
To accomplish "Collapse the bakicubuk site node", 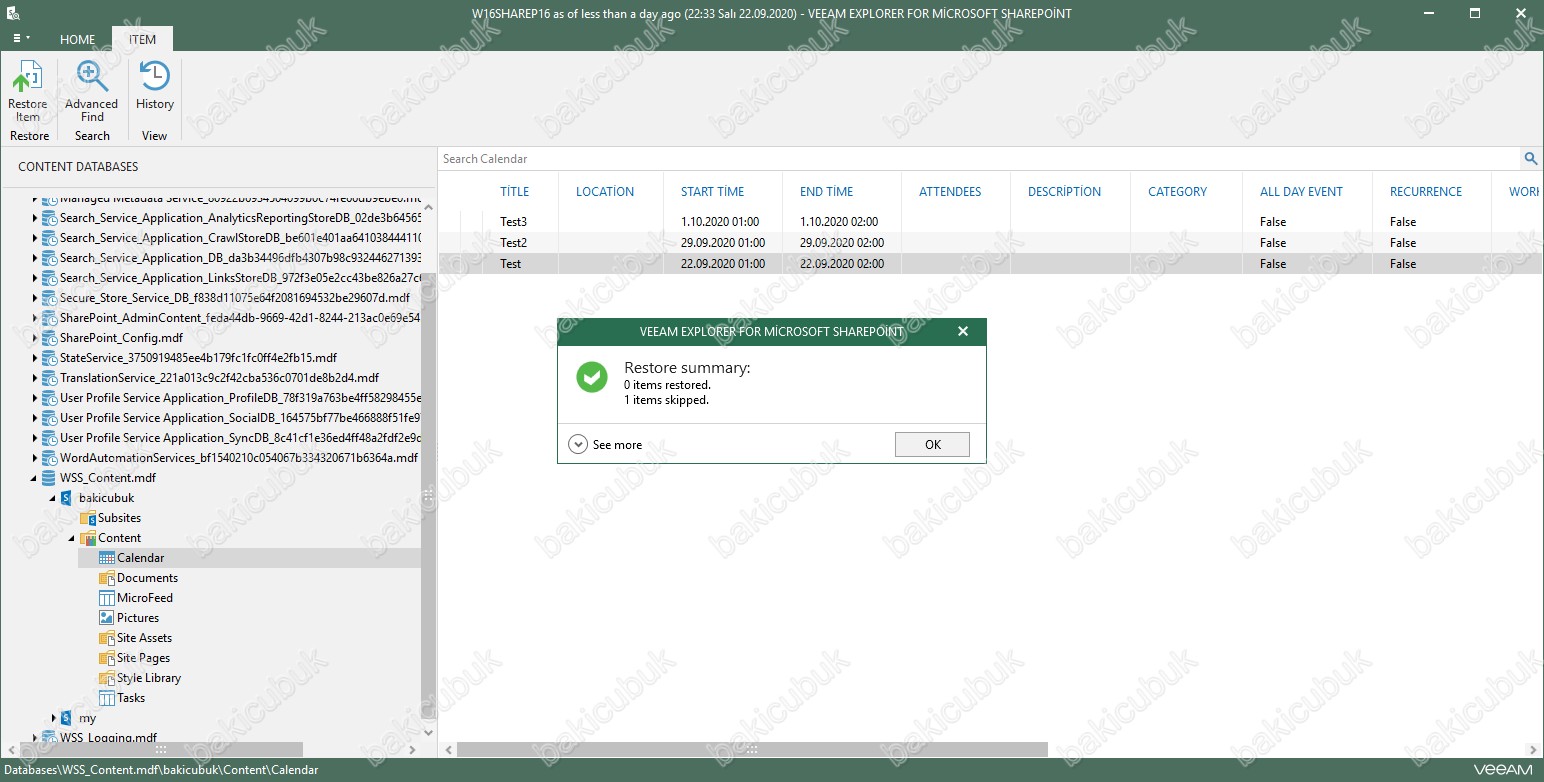I will [53, 498].
